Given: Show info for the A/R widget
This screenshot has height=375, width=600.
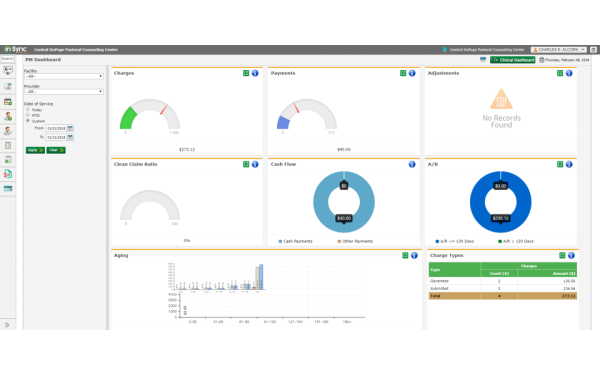Looking at the screenshot, I should [x=569, y=164].
